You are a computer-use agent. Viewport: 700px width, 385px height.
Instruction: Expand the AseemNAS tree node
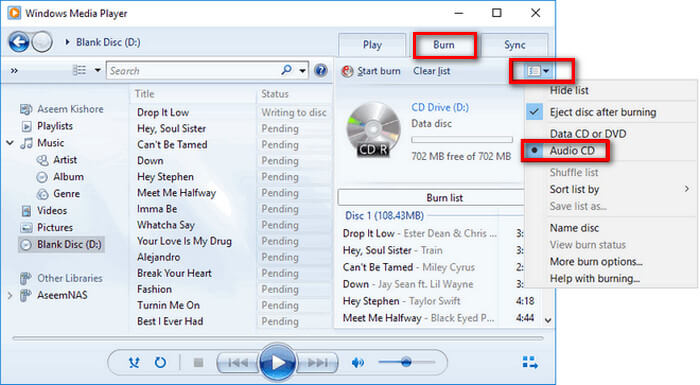click(10, 295)
